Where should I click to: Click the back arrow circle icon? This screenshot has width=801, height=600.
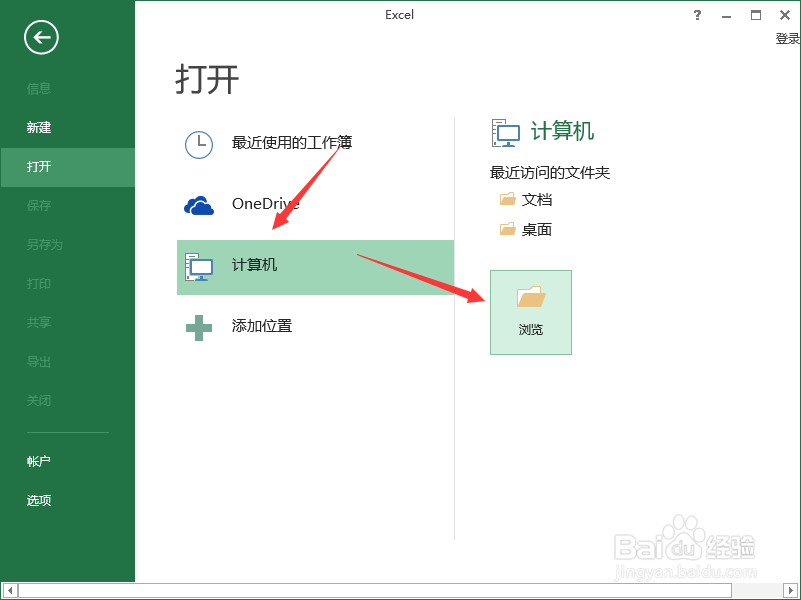point(40,37)
